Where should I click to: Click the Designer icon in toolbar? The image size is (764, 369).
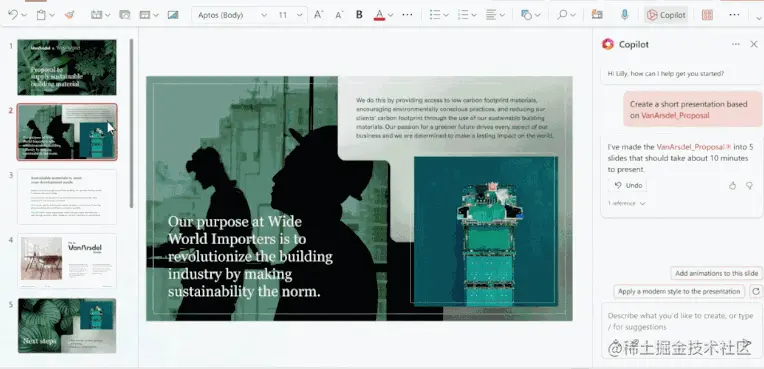click(x=597, y=15)
